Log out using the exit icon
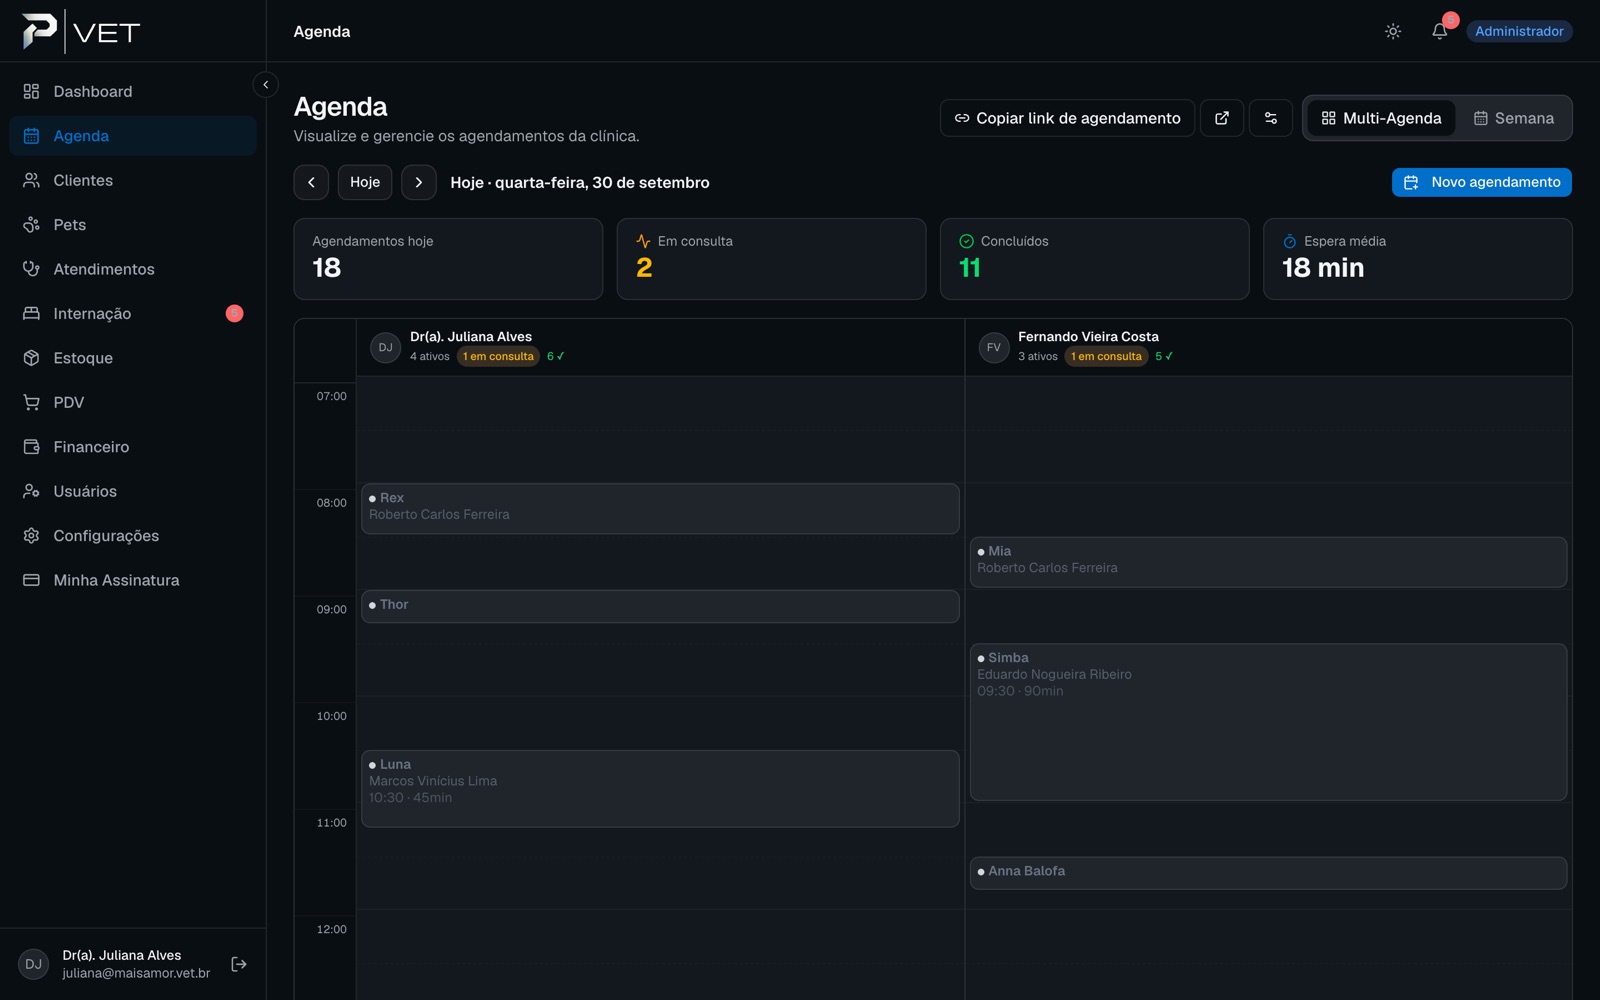The image size is (1600, 1000). point(239,964)
